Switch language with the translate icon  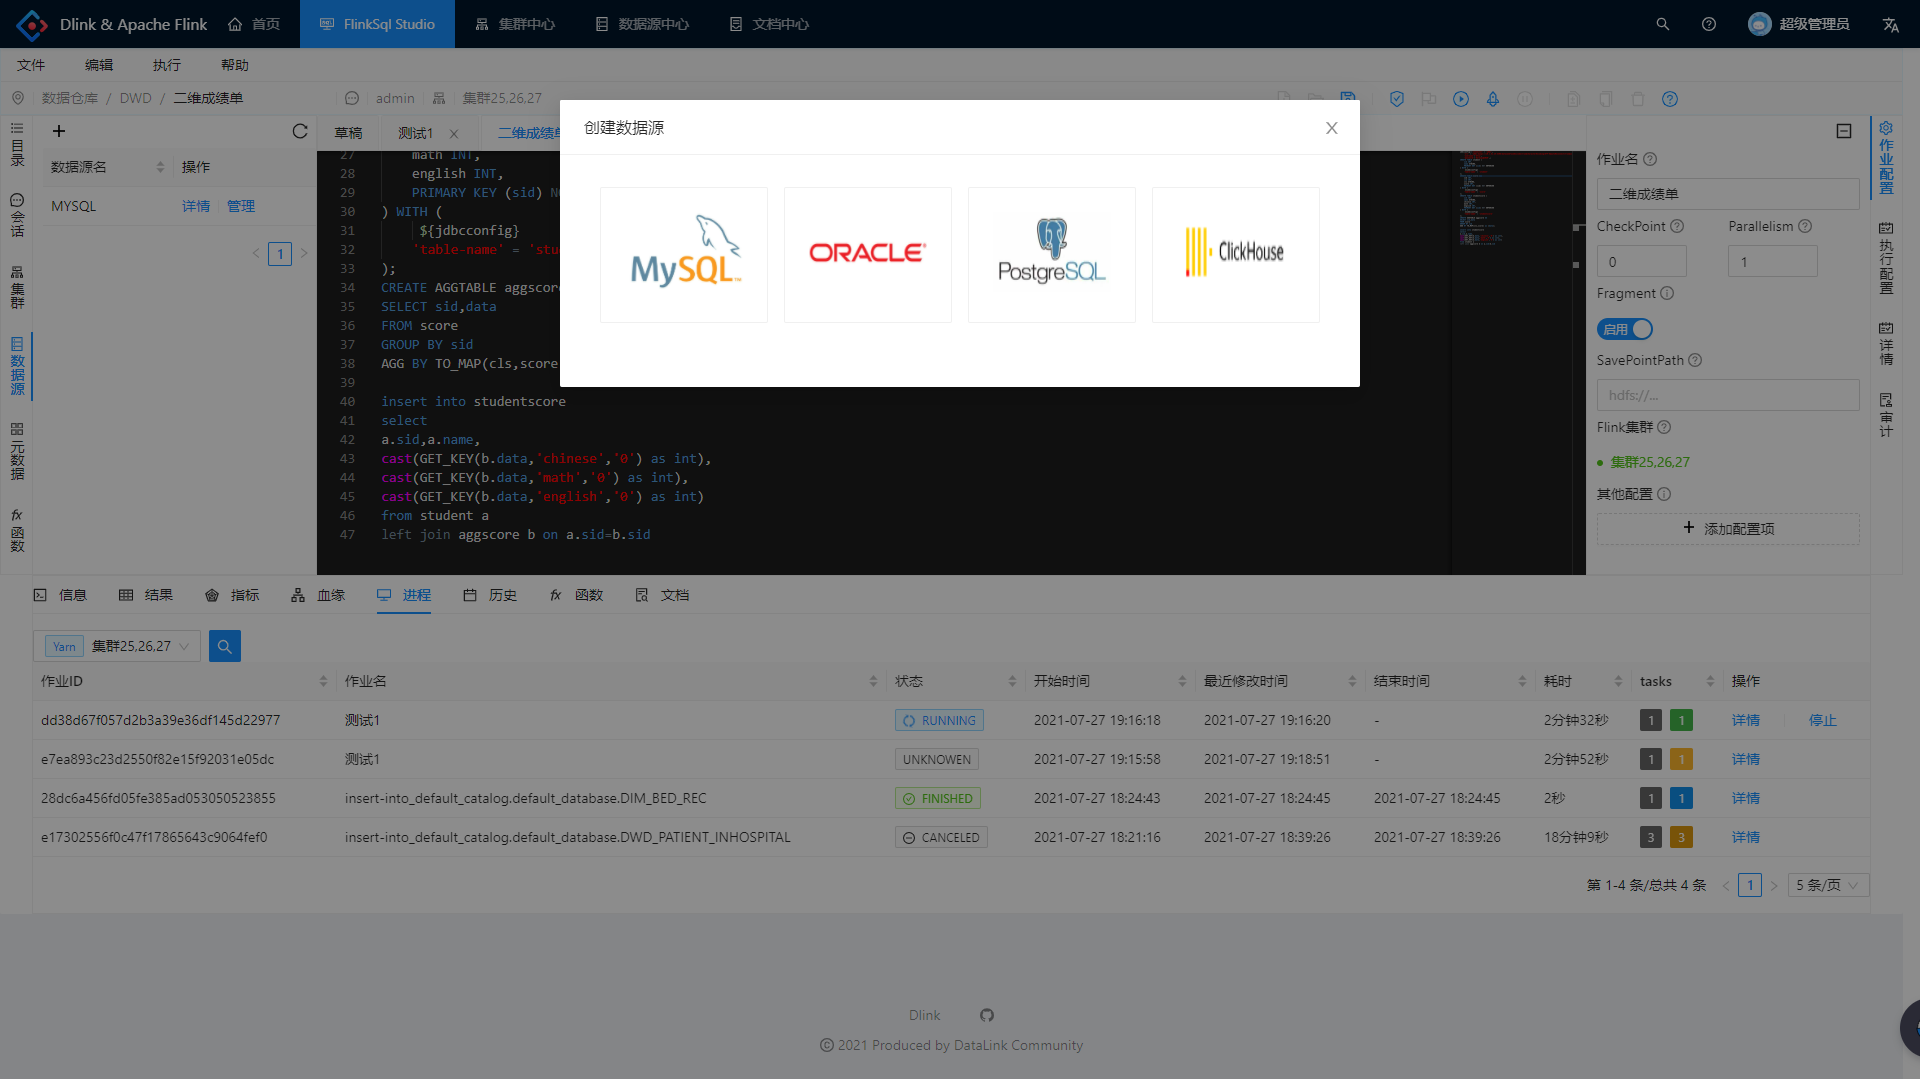coord(1890,24)
